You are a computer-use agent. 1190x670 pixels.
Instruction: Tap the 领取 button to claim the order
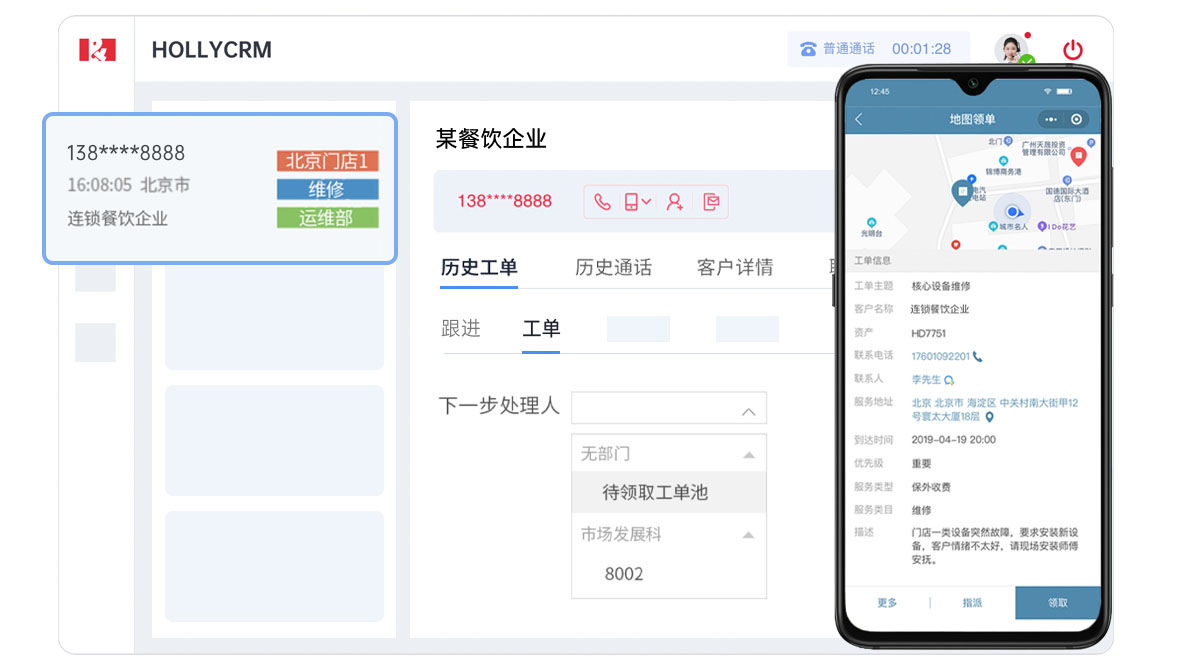1058,603
